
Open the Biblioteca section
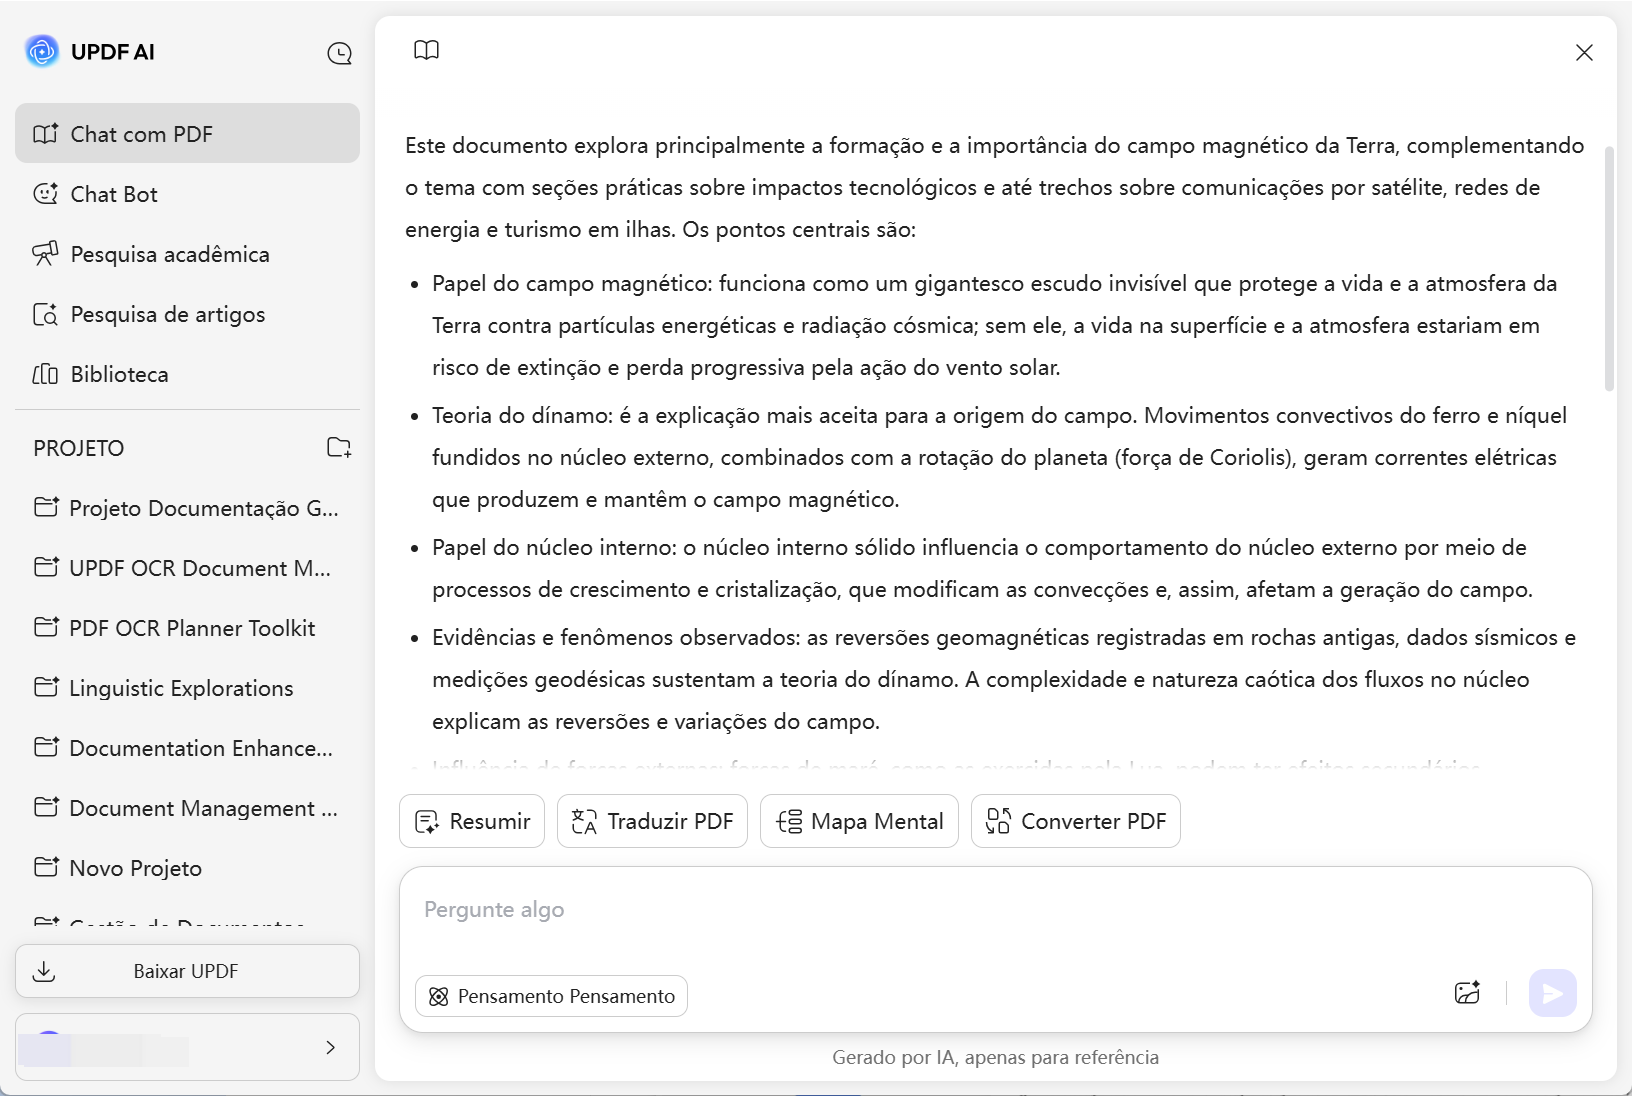119,374
